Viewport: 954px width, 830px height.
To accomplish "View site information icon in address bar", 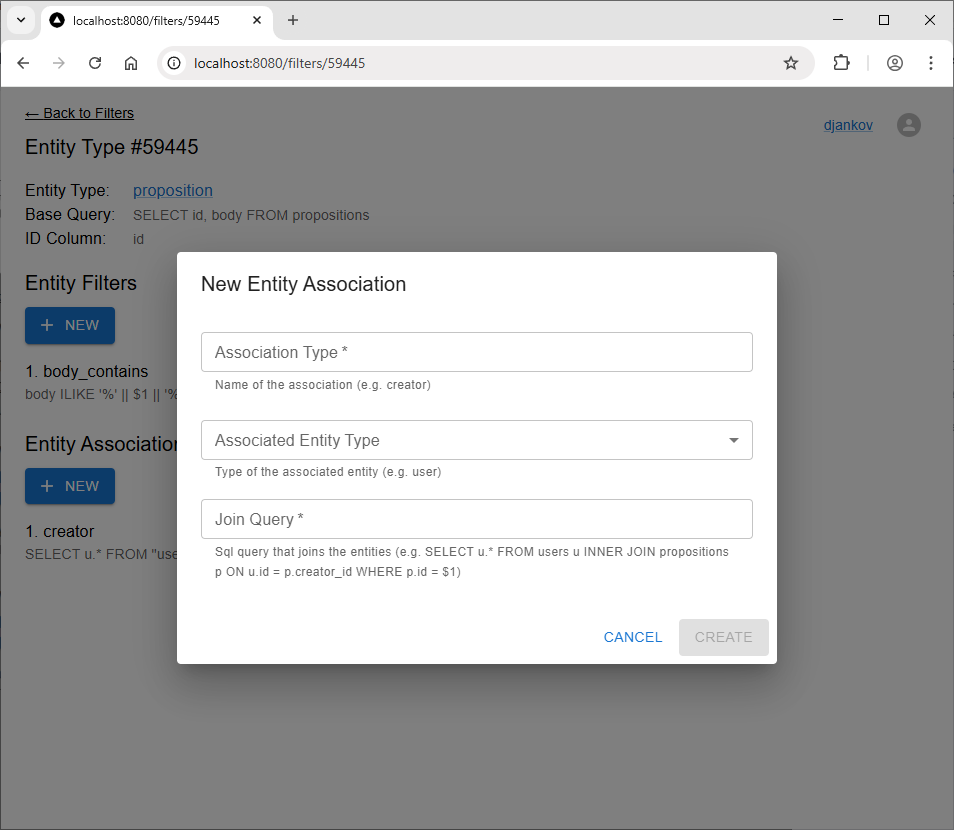I will pos(174,63).
